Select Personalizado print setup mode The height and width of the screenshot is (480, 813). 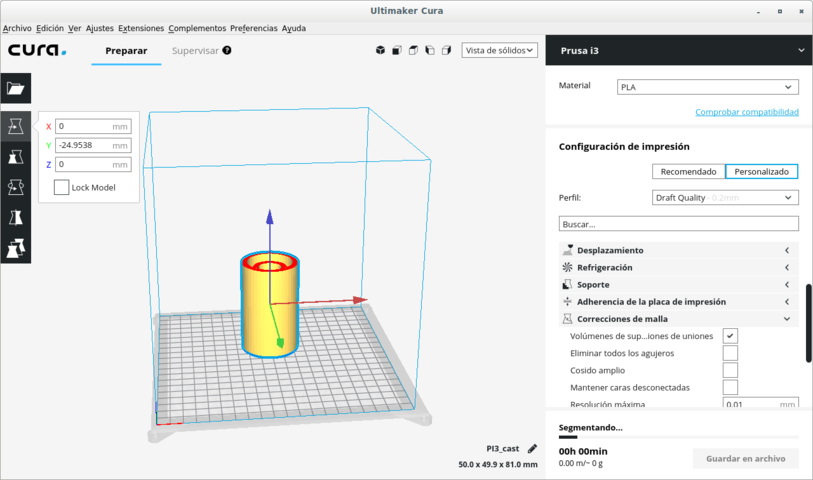(762, 172)
